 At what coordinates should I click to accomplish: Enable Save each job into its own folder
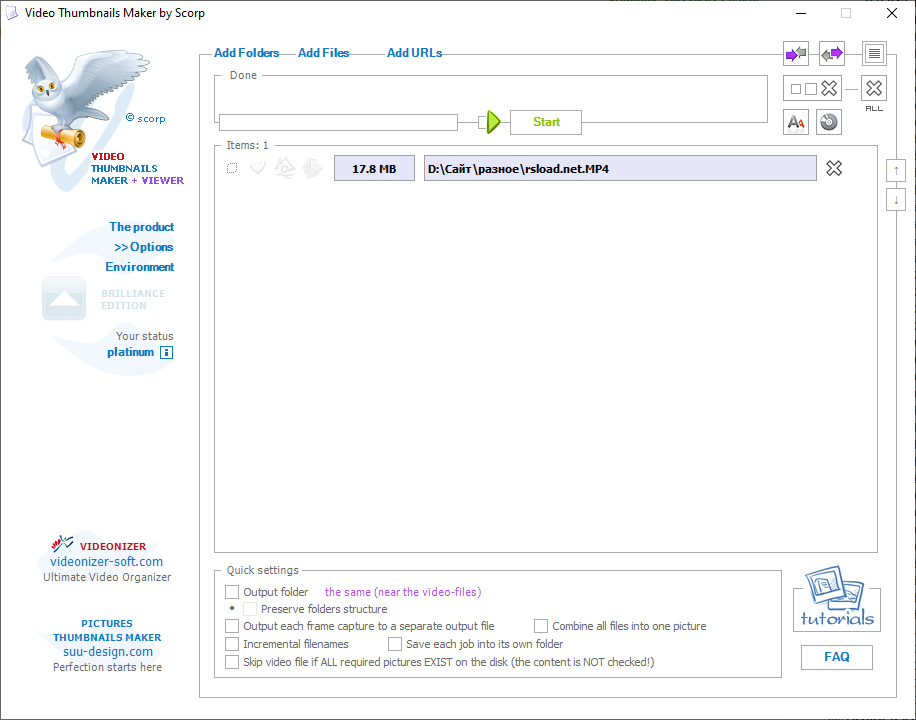(x=395, y=644)
